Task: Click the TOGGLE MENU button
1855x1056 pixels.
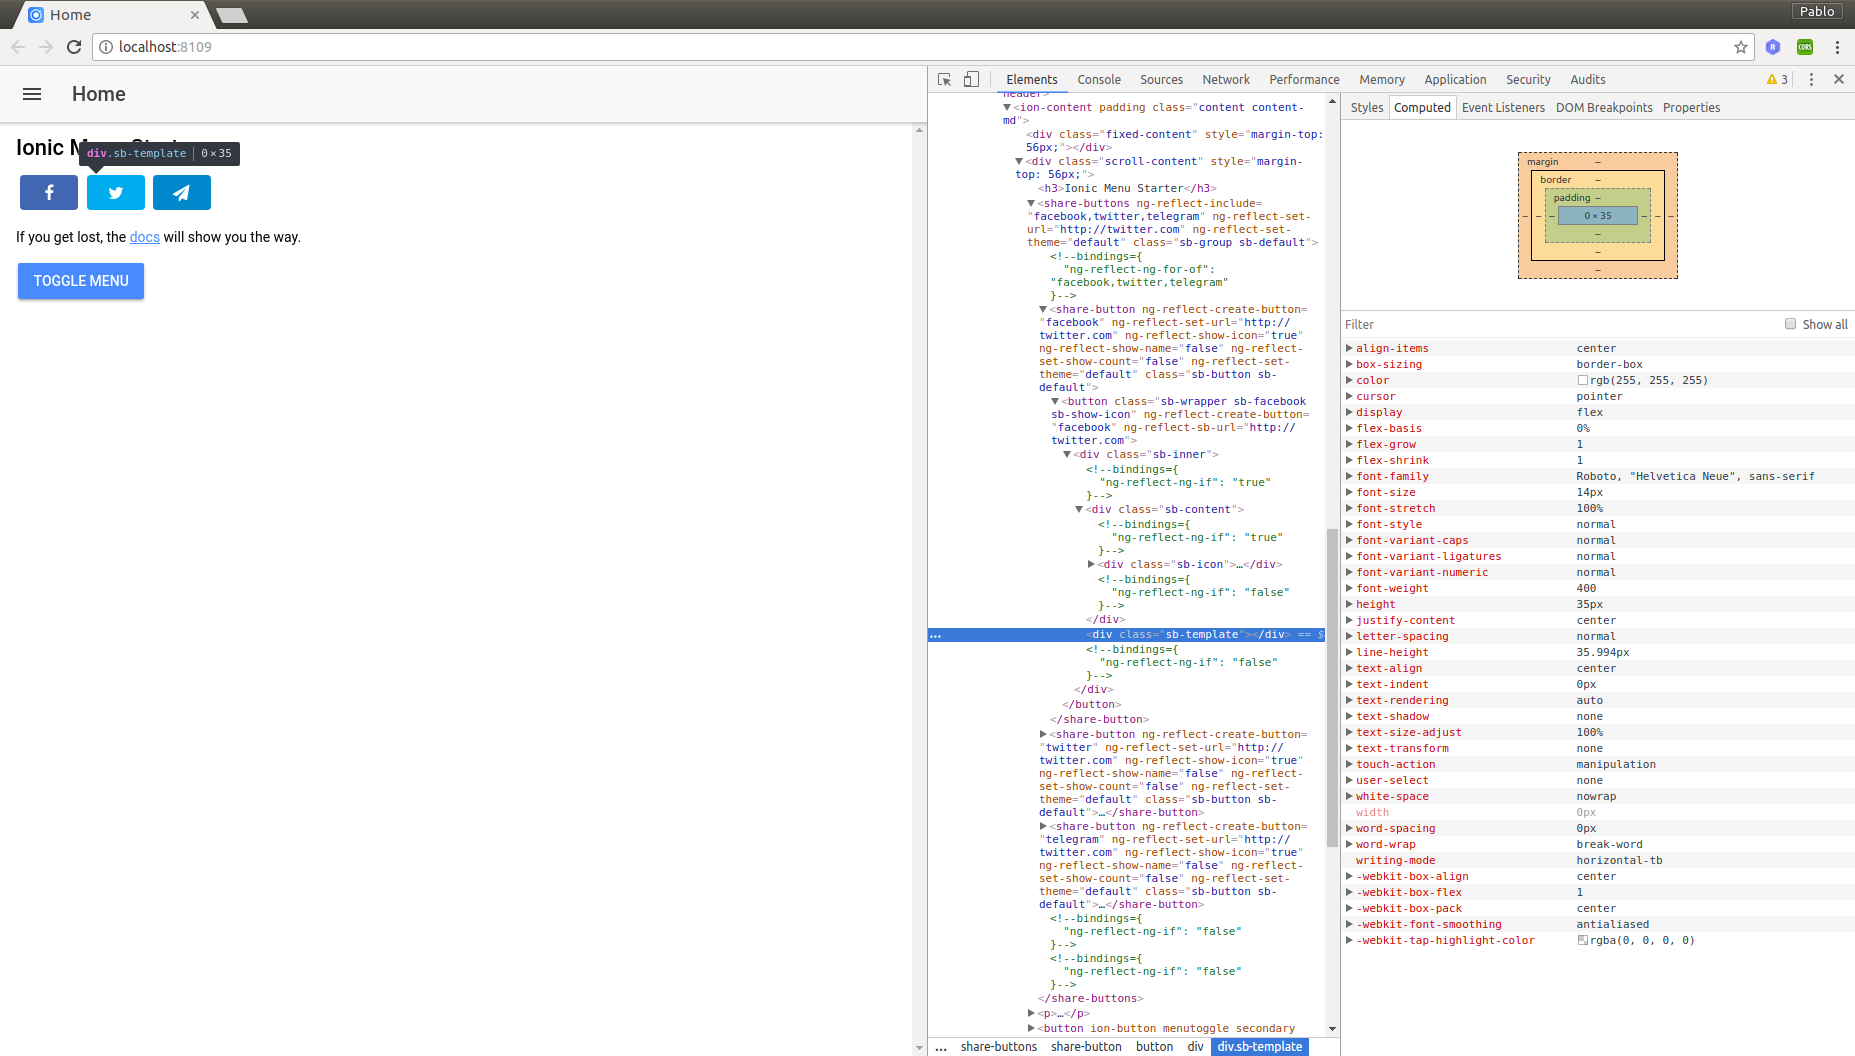Action: pos(81,281)
